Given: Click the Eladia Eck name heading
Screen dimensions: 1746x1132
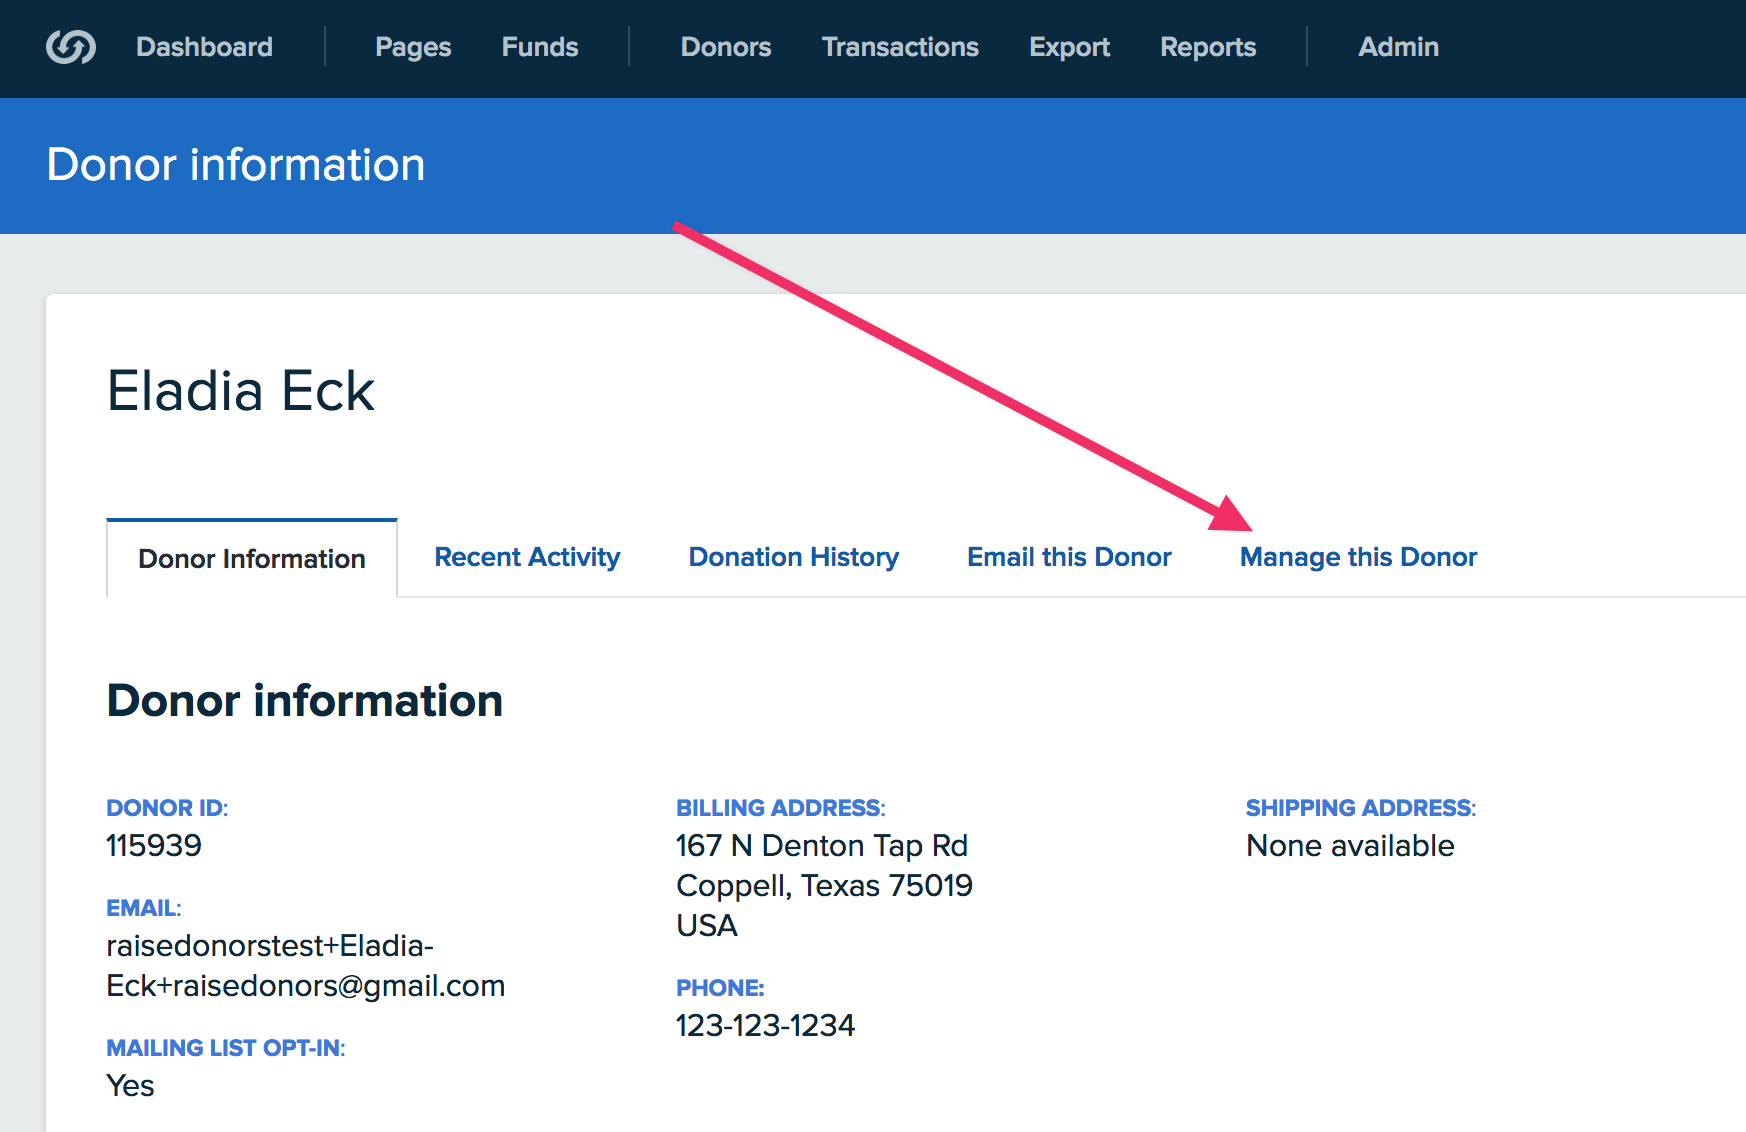Looking at the screenshot, I should click(x=240, y=391).
